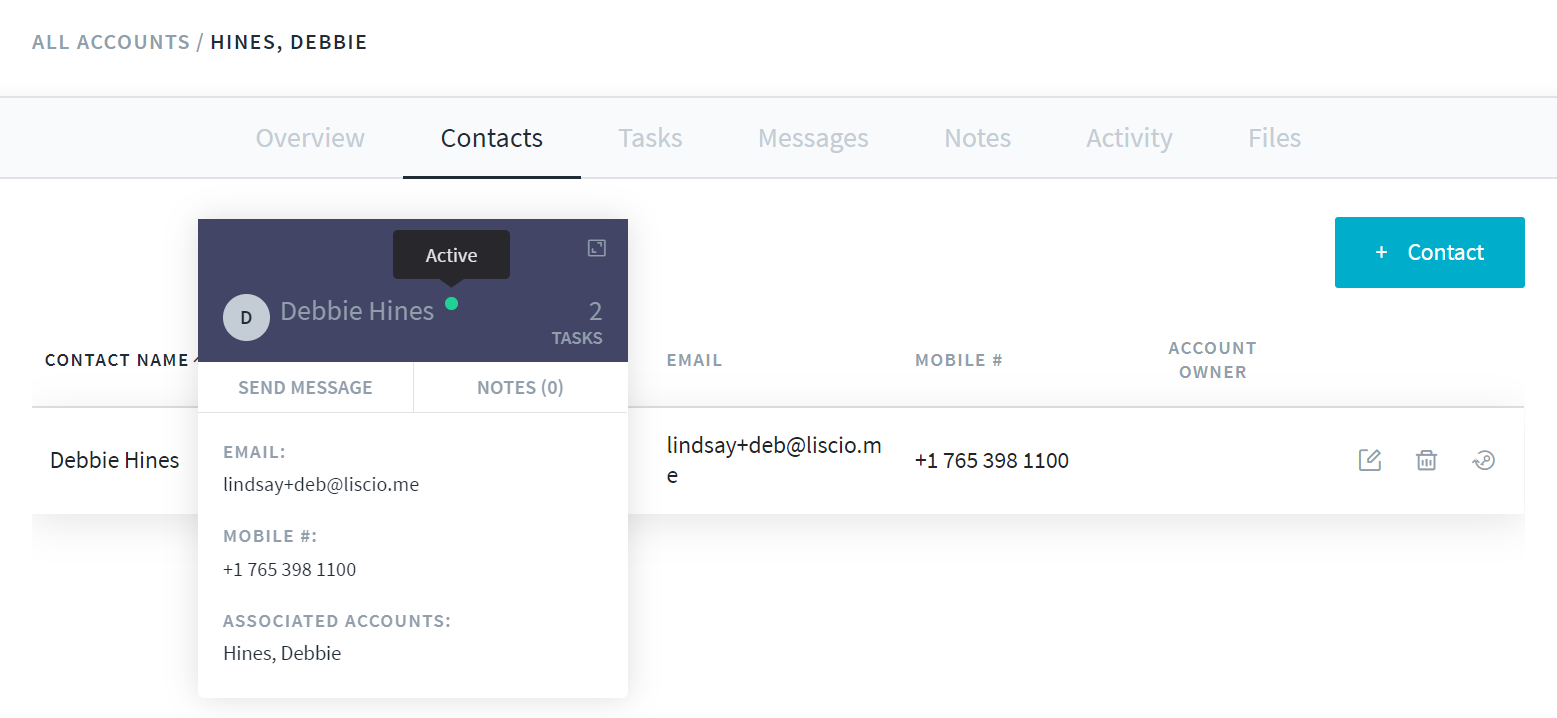Open the Notes tab

[977, 138]
